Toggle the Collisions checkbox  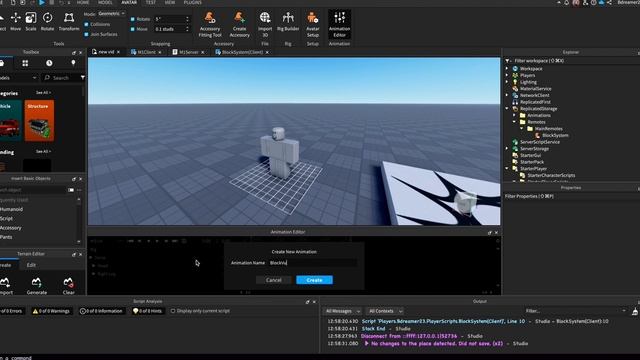pos(86,24)
